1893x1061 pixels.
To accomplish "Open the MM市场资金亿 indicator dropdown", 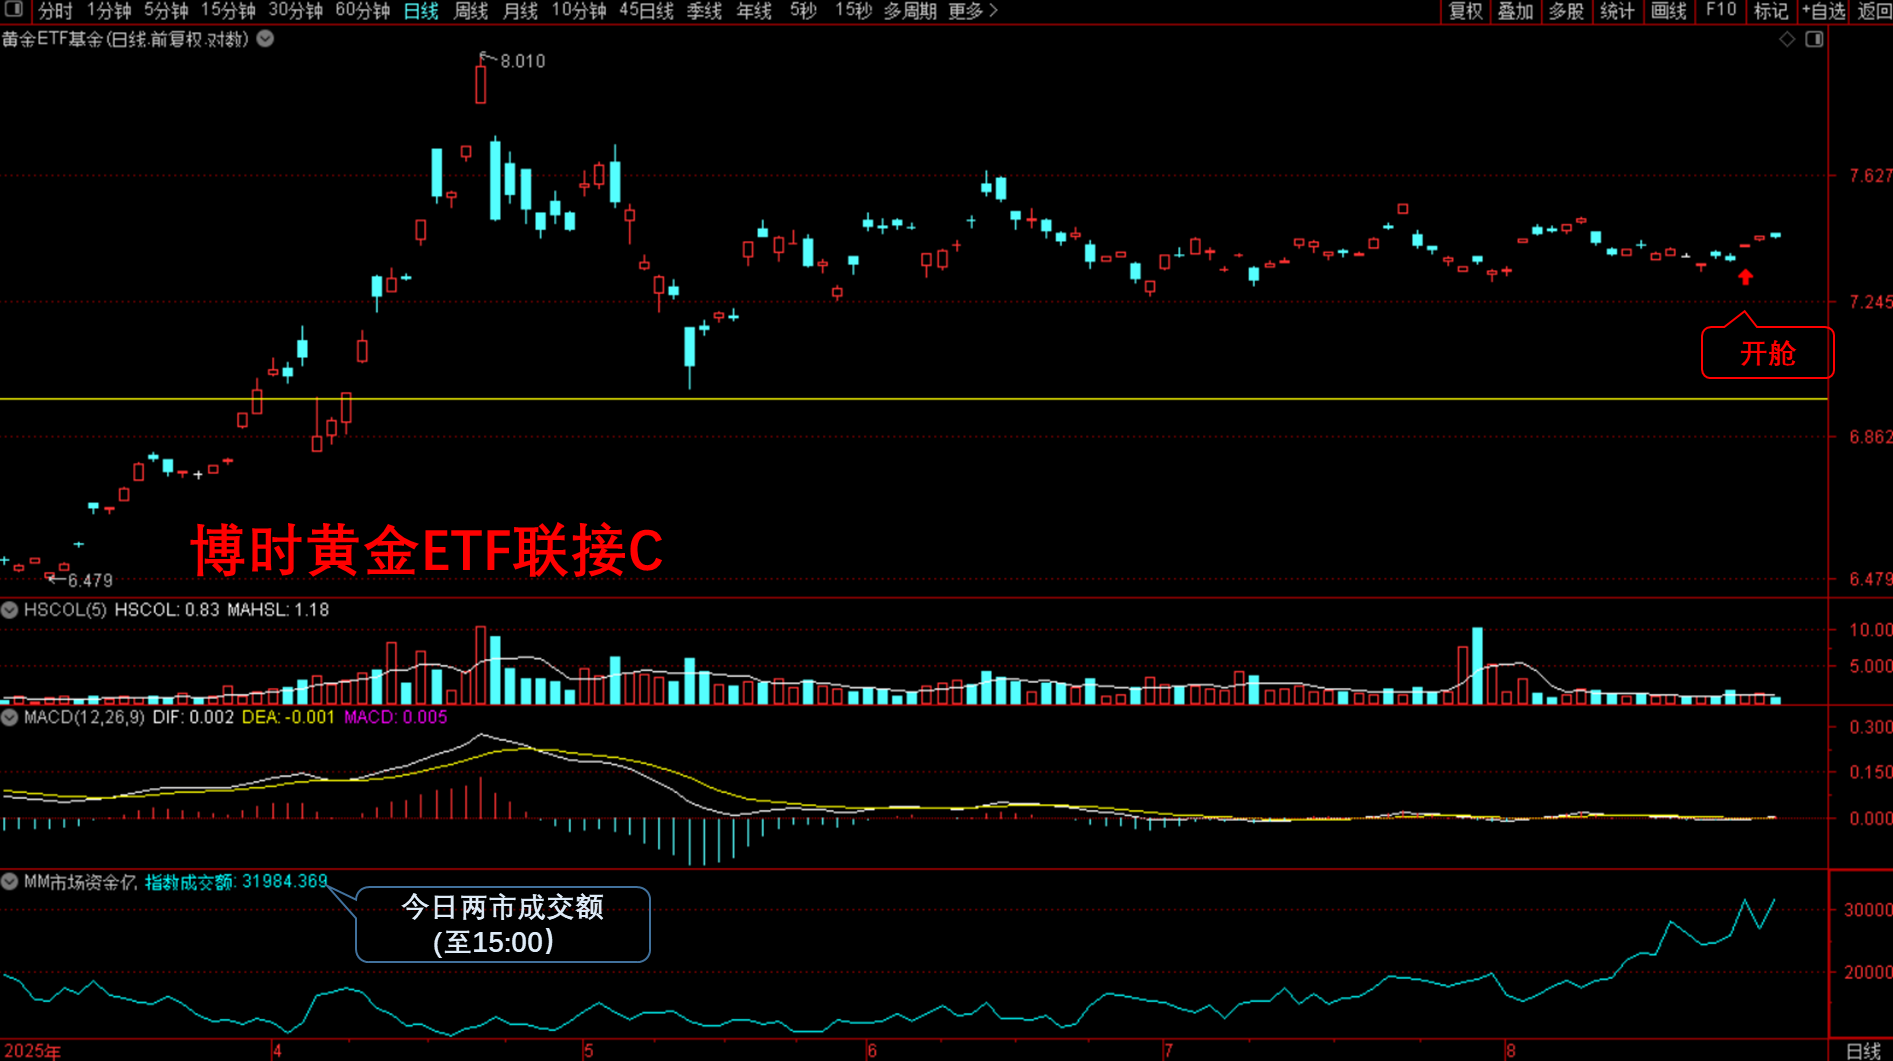I will point(10,882).
